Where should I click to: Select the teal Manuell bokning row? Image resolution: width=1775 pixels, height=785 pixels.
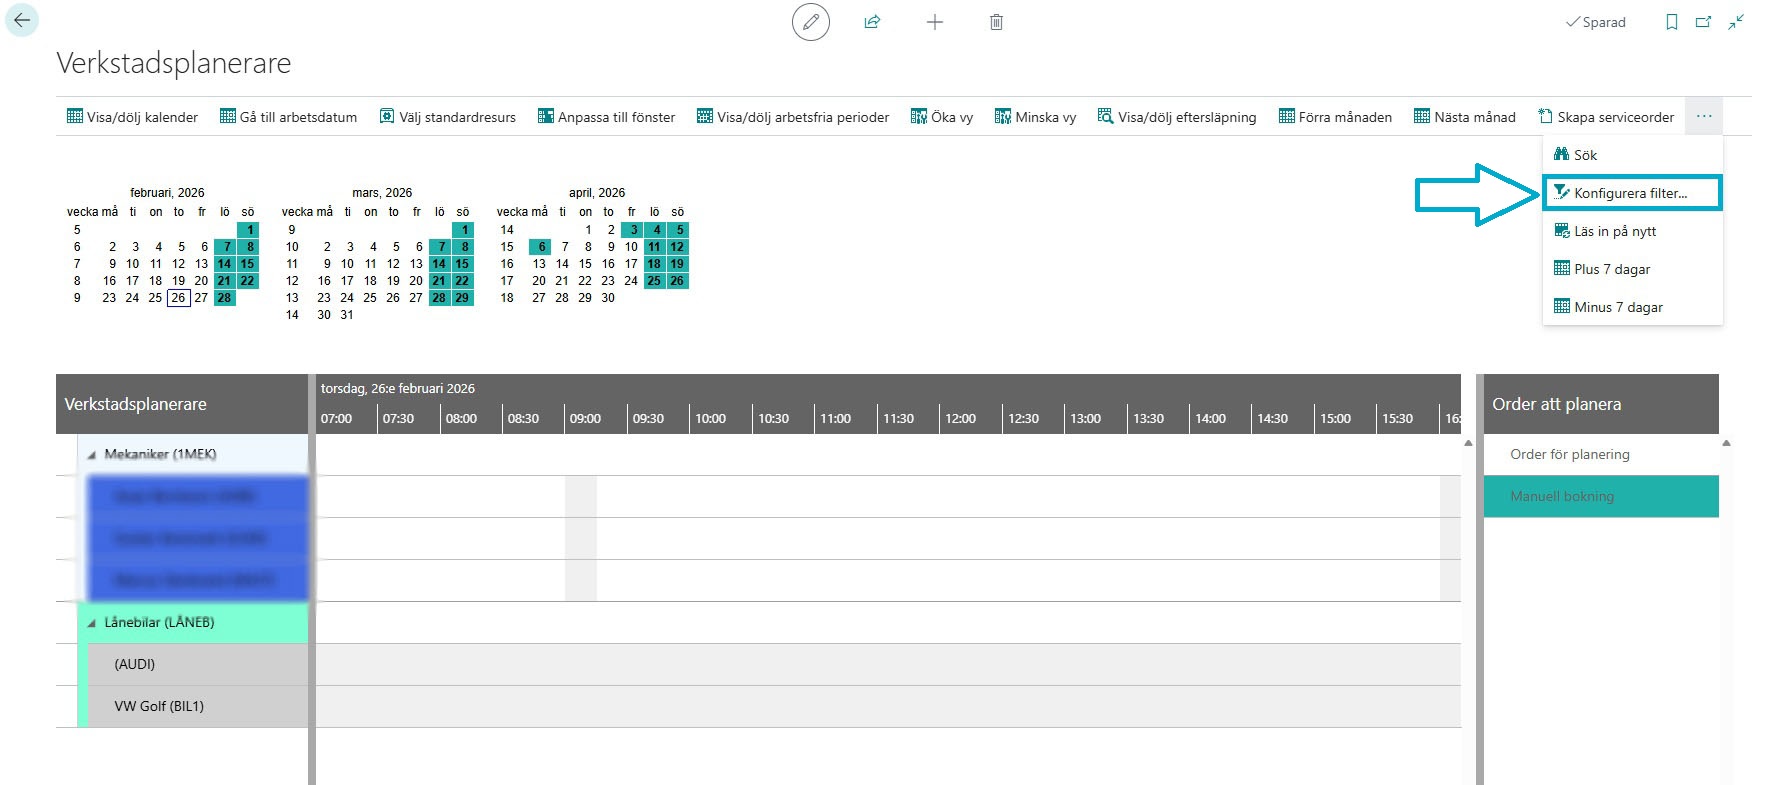pos(1600,496)
